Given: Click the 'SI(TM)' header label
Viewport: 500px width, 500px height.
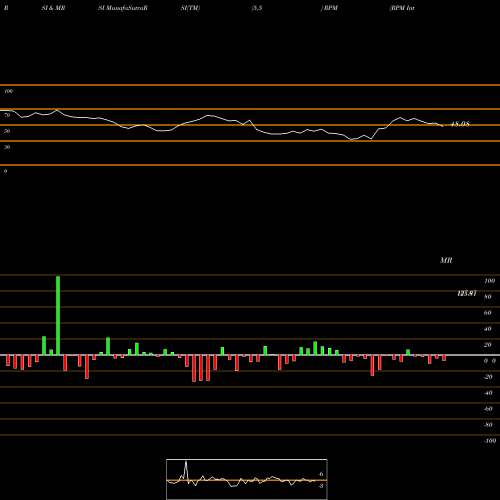Looking at the screenshot, I should [x=190, y=8].
